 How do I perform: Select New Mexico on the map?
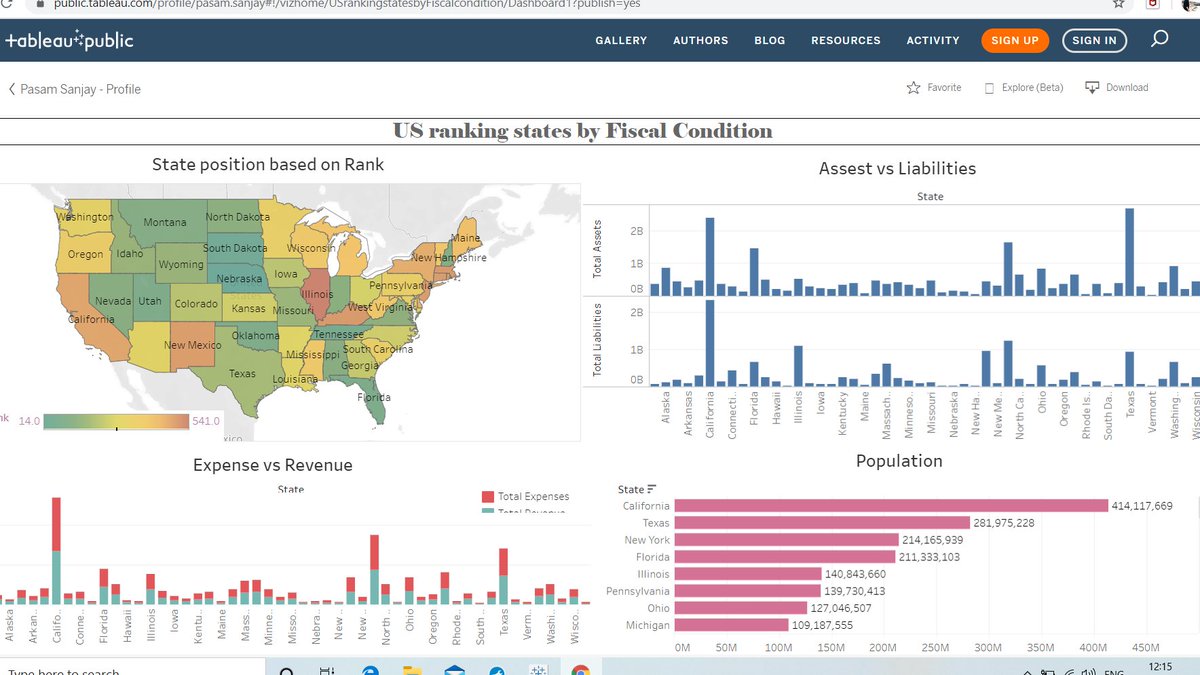(192, 345)
